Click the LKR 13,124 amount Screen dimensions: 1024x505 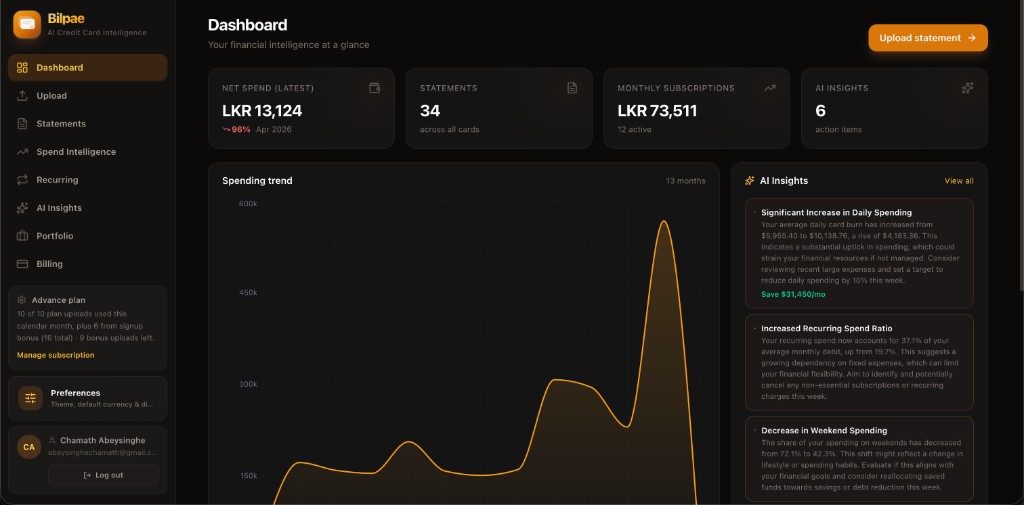pos(262,111)
